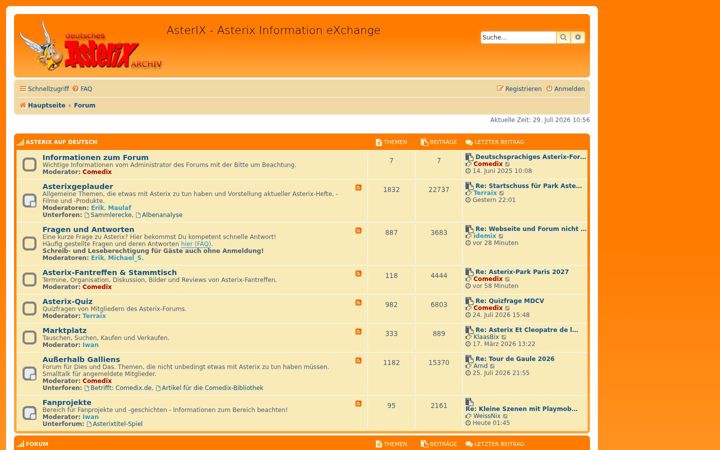Click the forum status icon beside Asterix-Quiz
Screen dimensions: 720x450
pyautogui.click(x=29, y=308)
